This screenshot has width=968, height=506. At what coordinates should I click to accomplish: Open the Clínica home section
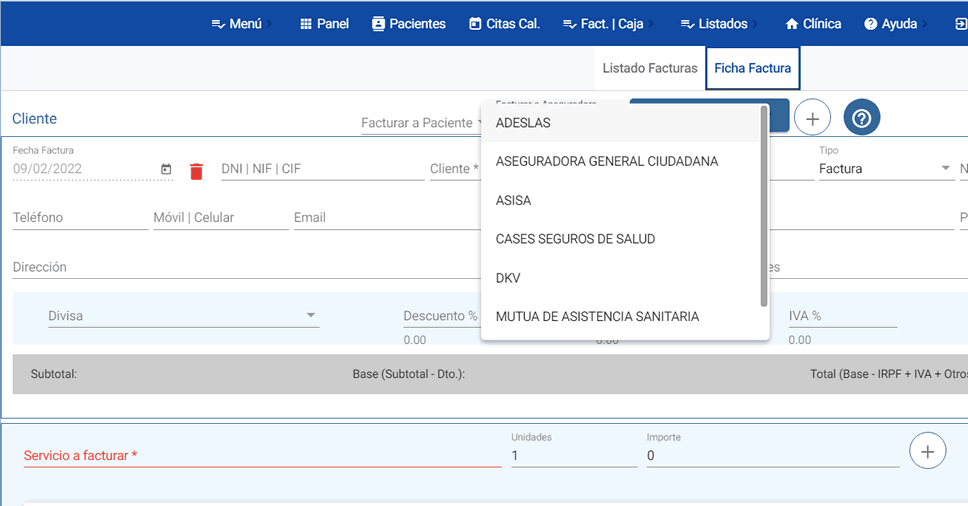pos(813,23)
